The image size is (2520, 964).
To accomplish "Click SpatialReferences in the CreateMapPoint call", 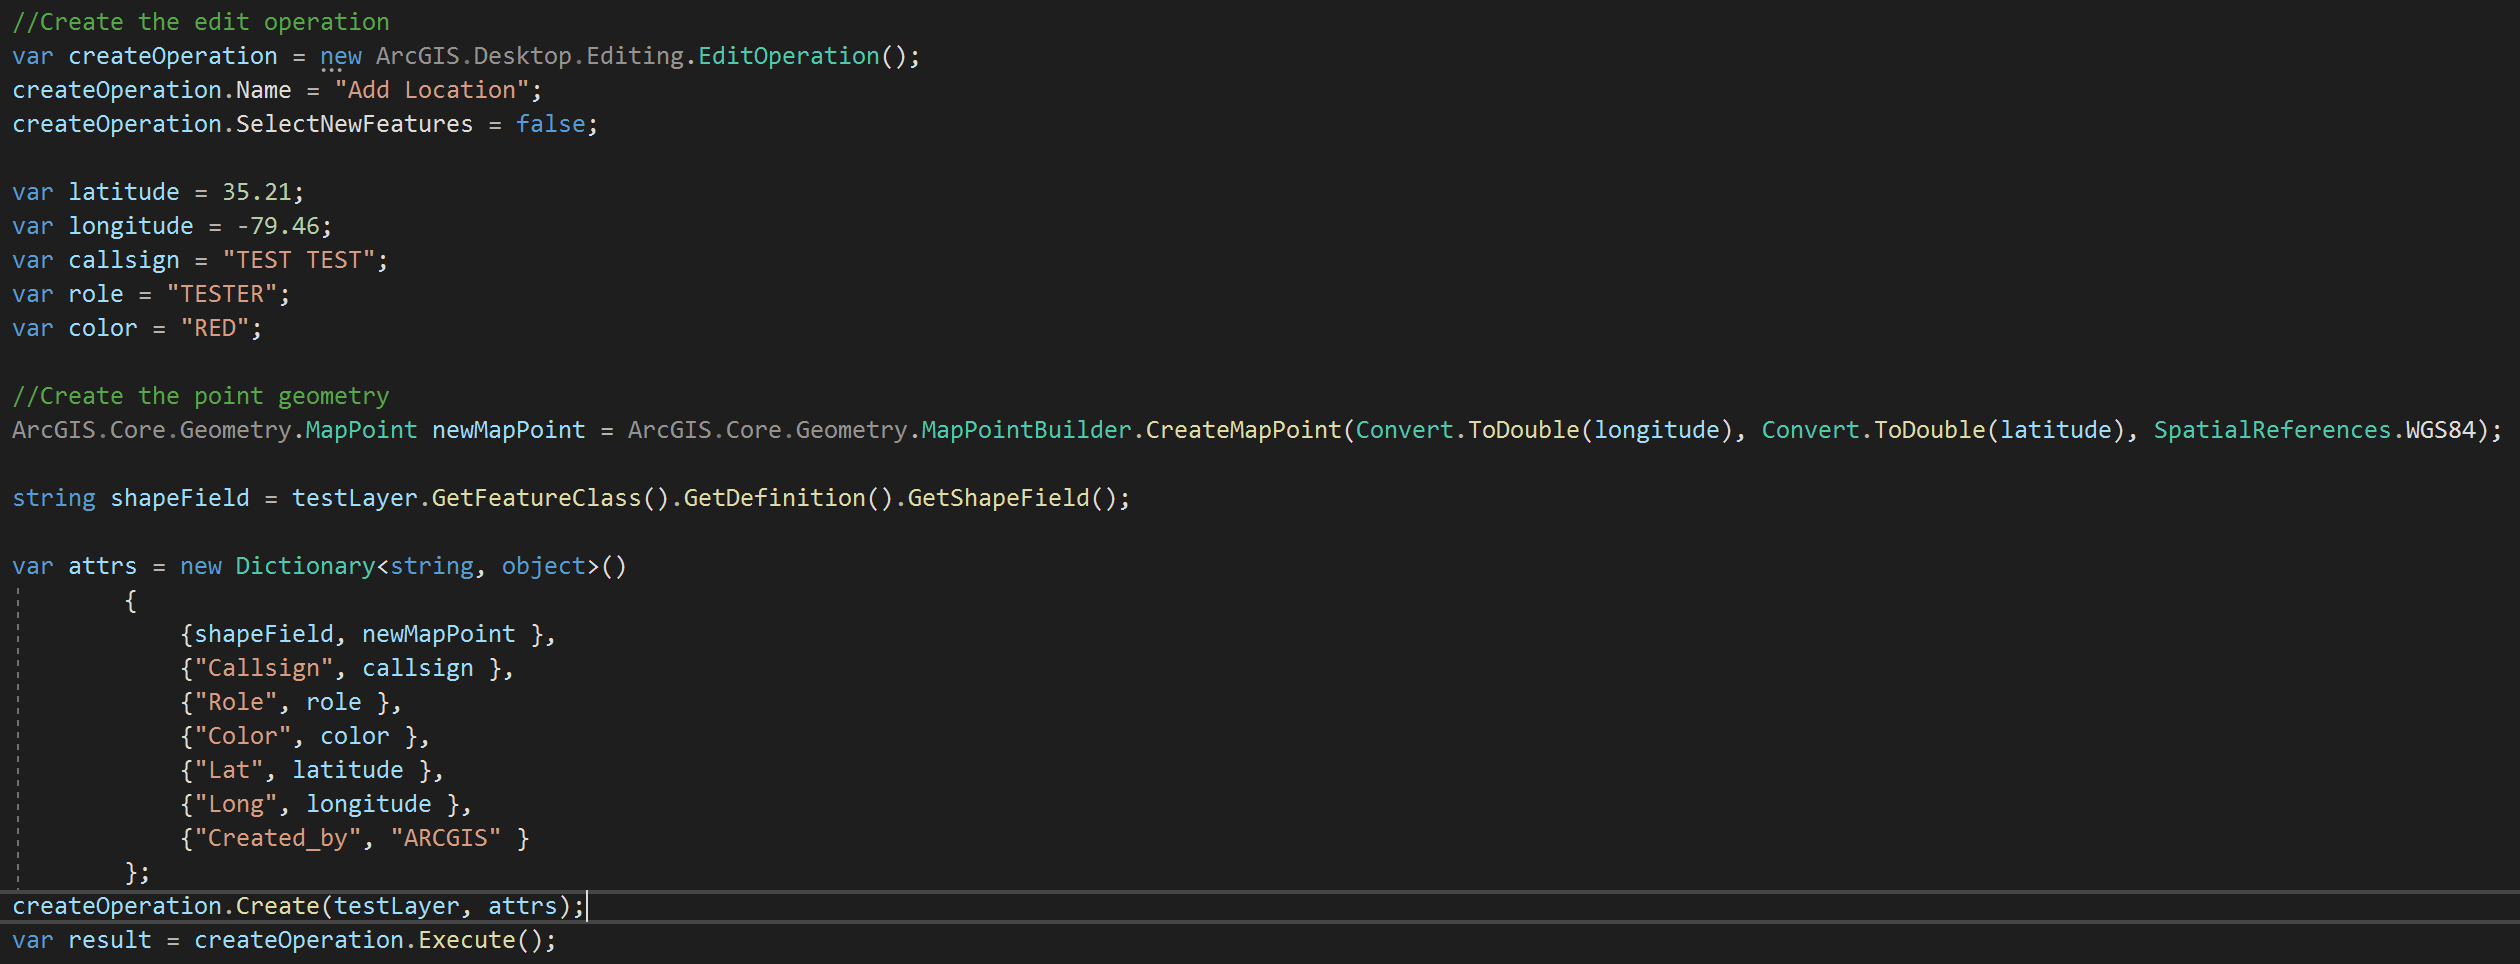I will (2271, 430).
